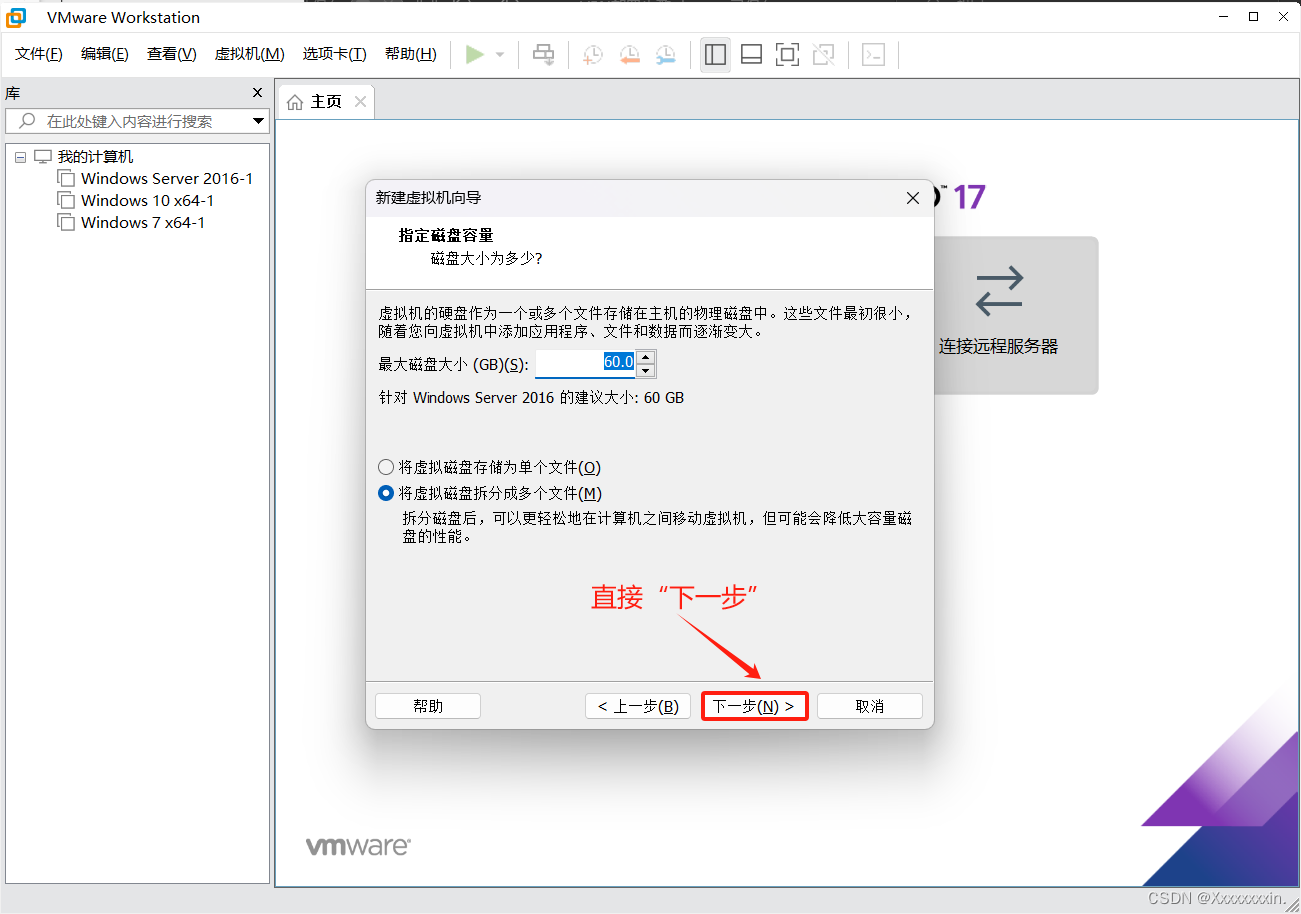
Task: Select Windows Server 2016-1 virtual machine
Action: [167, 179]
